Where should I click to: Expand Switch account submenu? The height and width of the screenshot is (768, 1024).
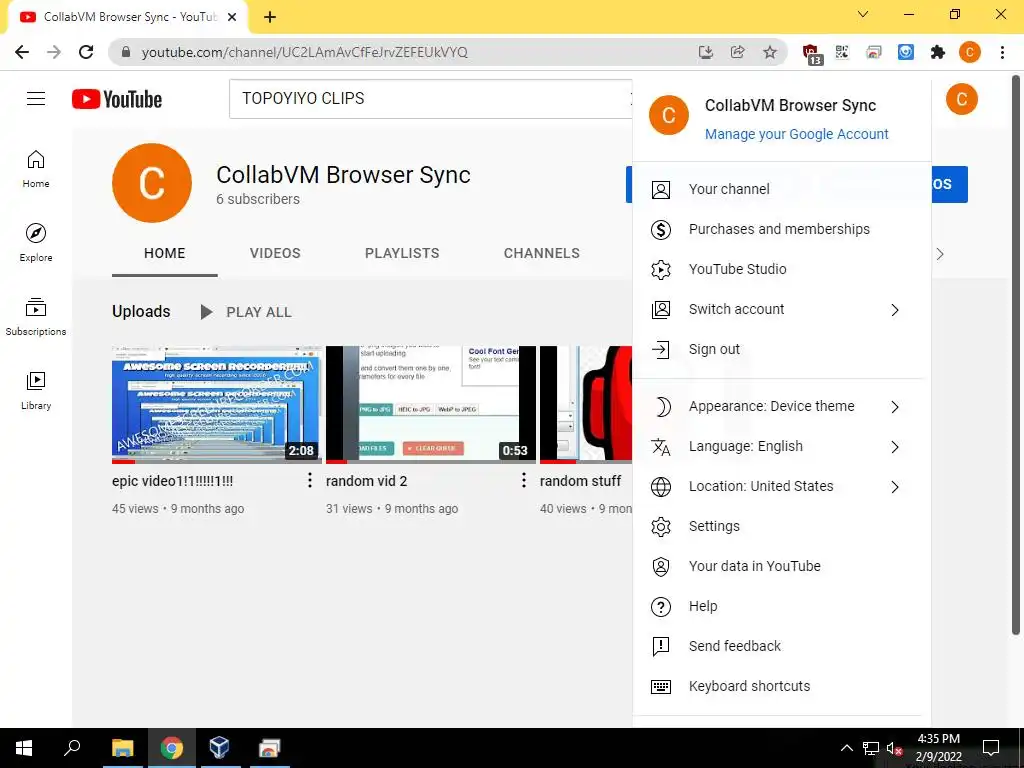click(777, 310)
